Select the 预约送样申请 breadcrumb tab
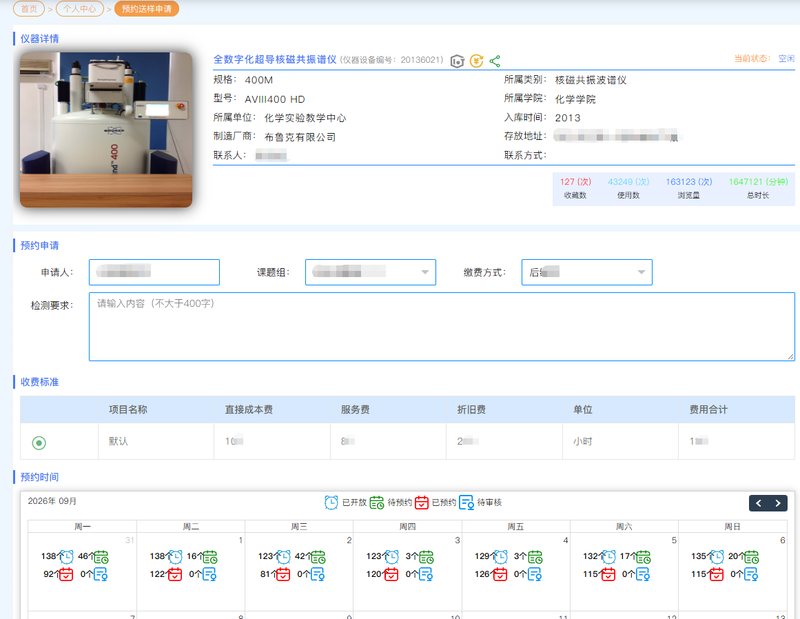The height and width of the screenshot is (619, 800). click(x=146, y=9)
